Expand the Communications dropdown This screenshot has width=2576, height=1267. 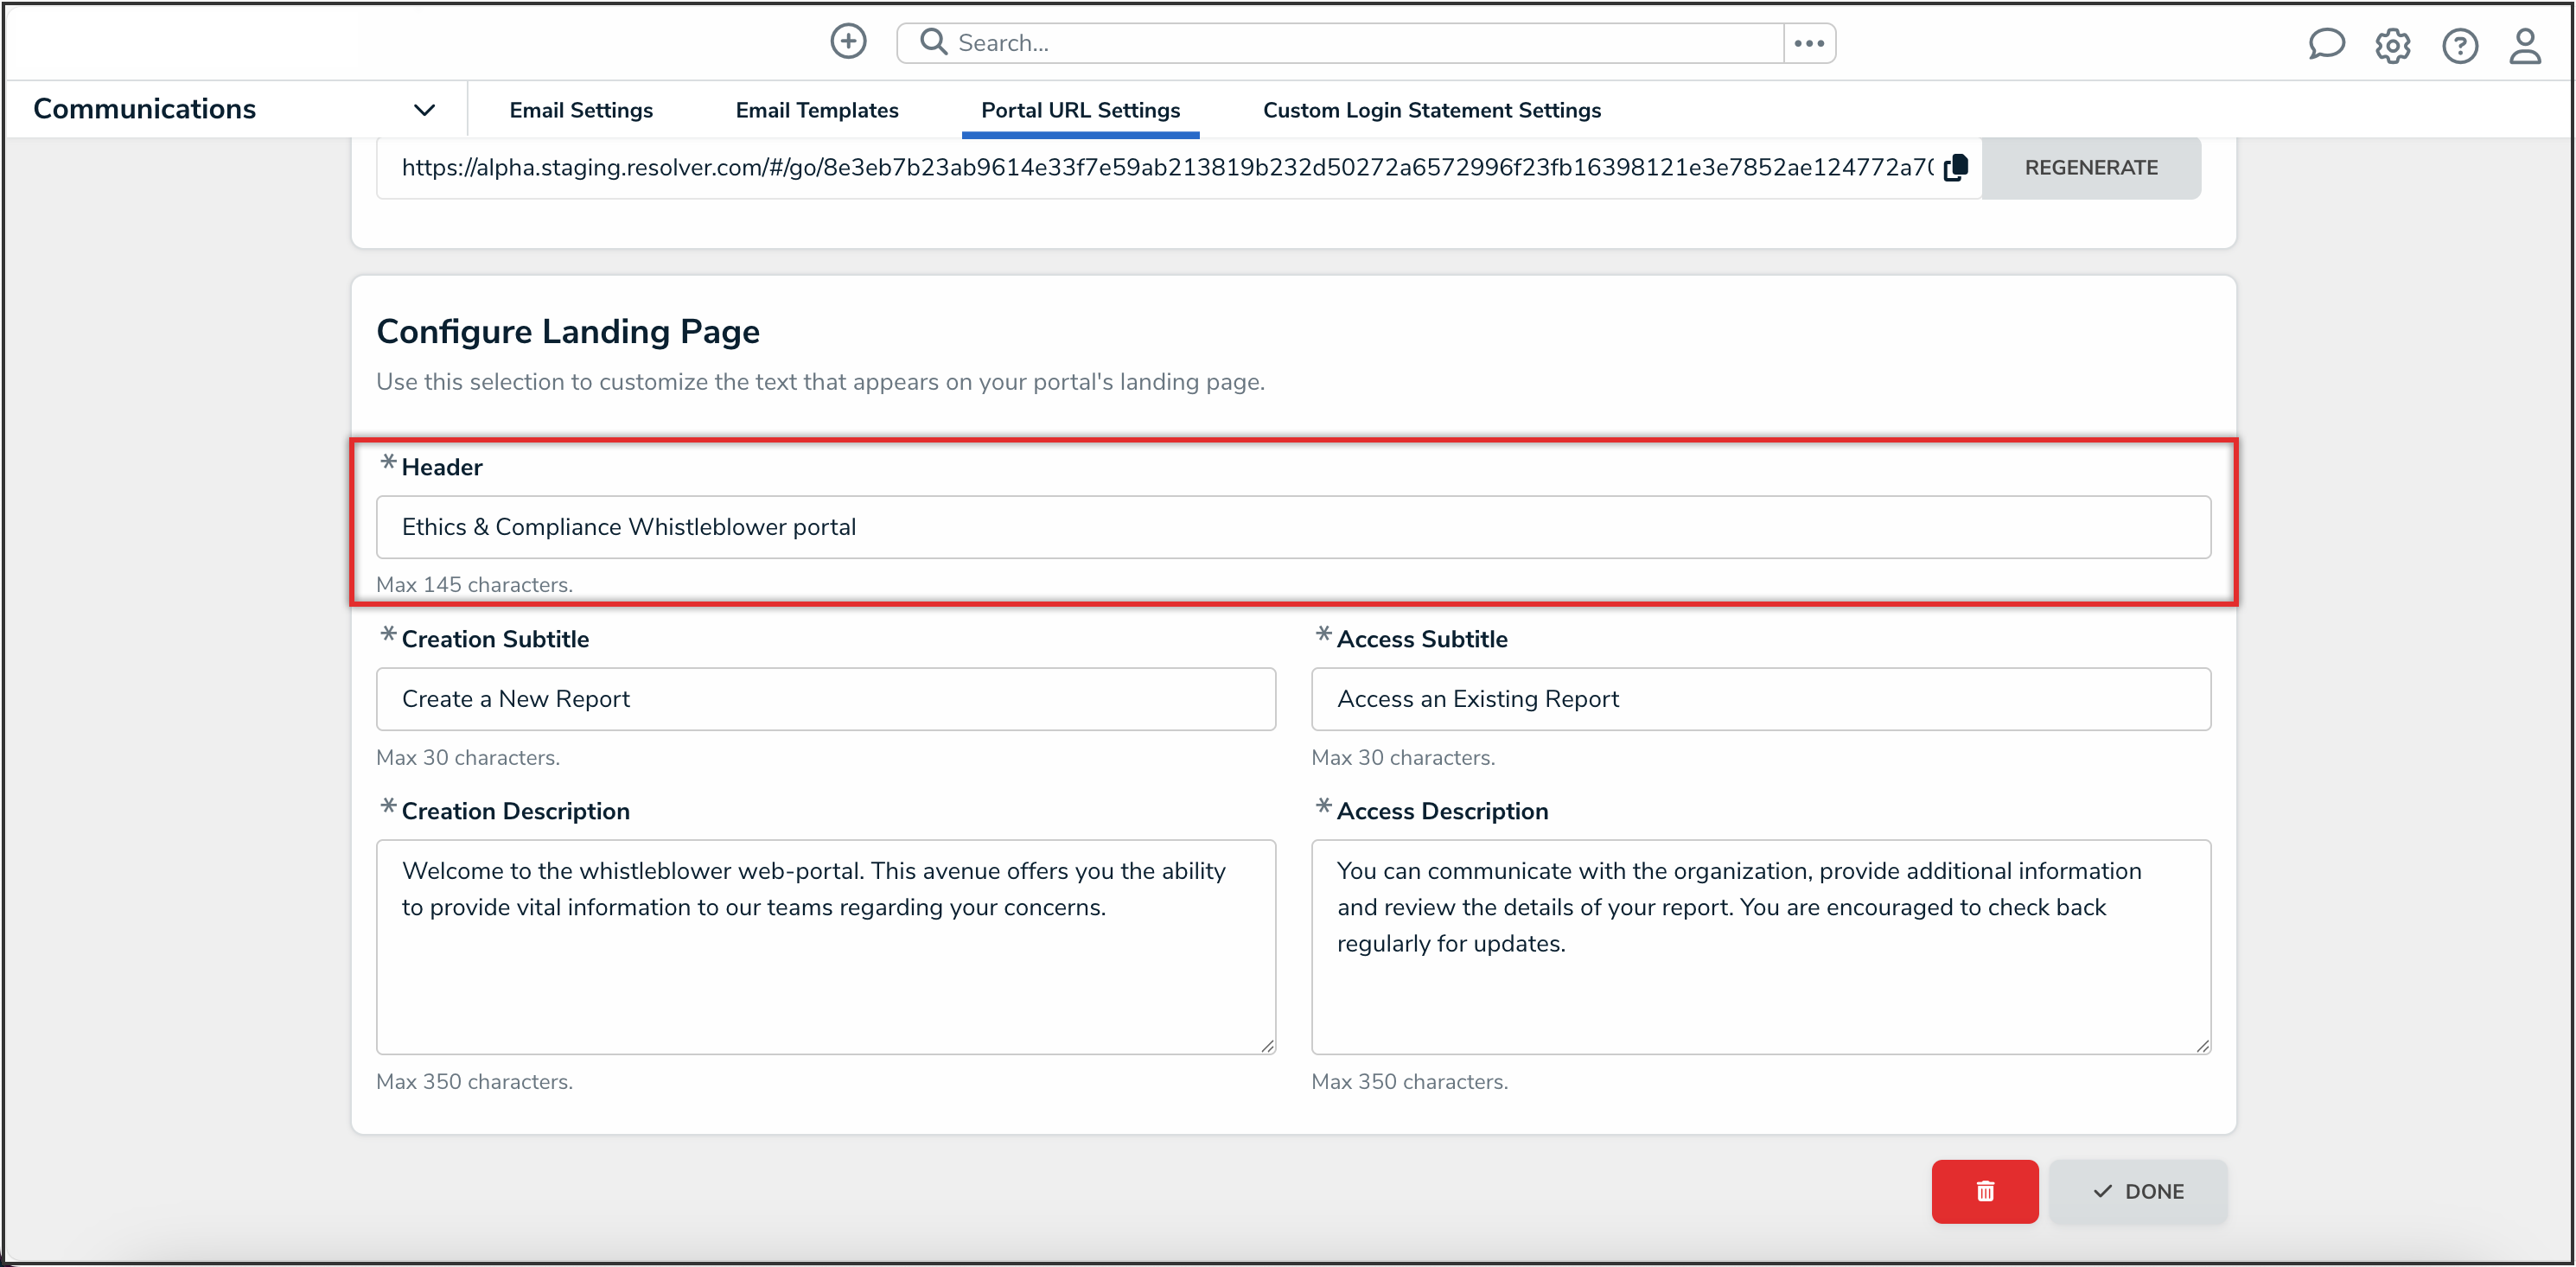tap(424, 110)
